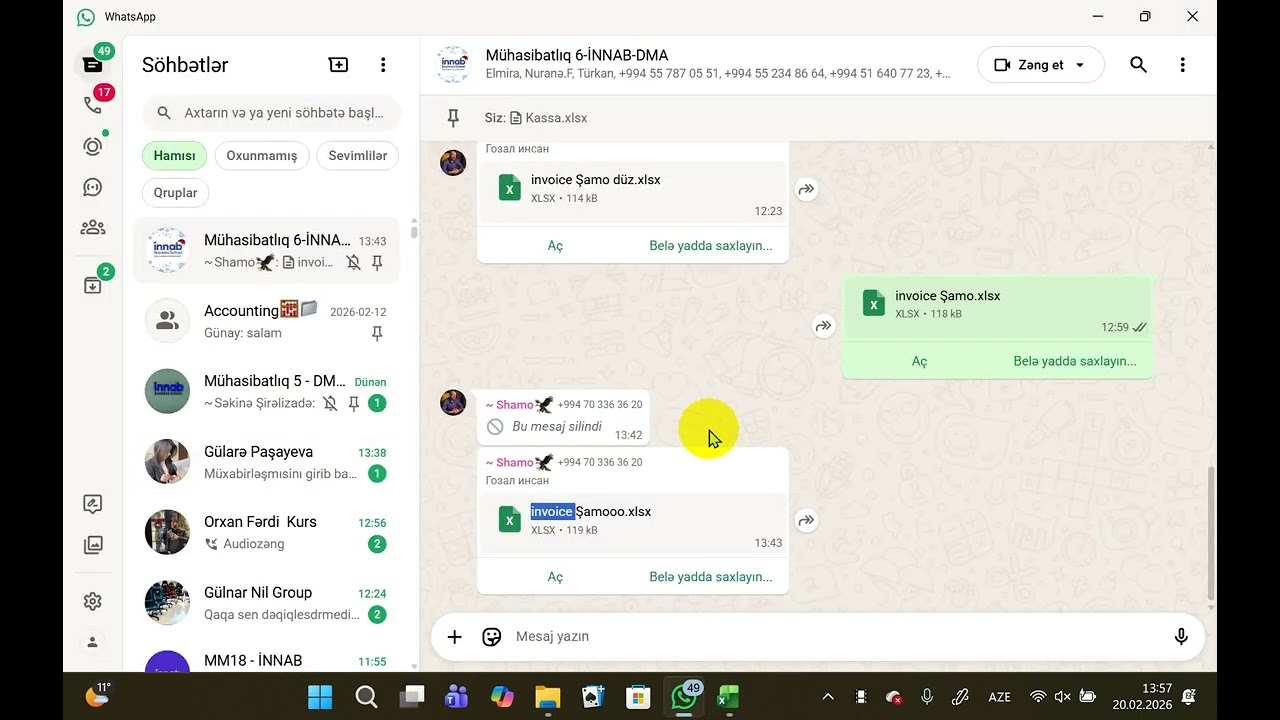Forward the invoice Şamooo.xlsx message

tap(806, 520)
